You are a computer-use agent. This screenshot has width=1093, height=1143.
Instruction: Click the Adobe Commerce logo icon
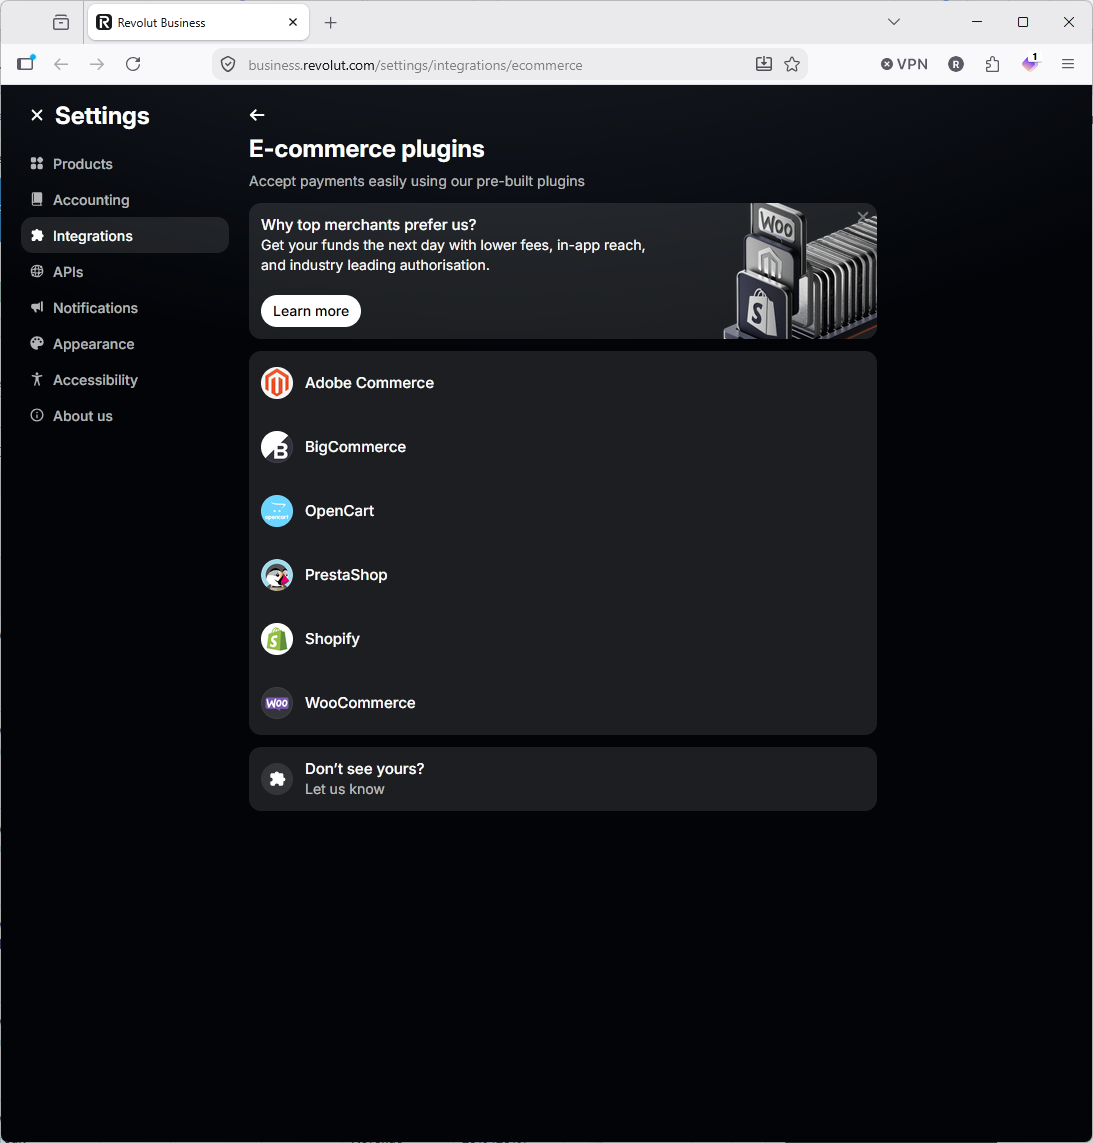click(x=277, y=383)
